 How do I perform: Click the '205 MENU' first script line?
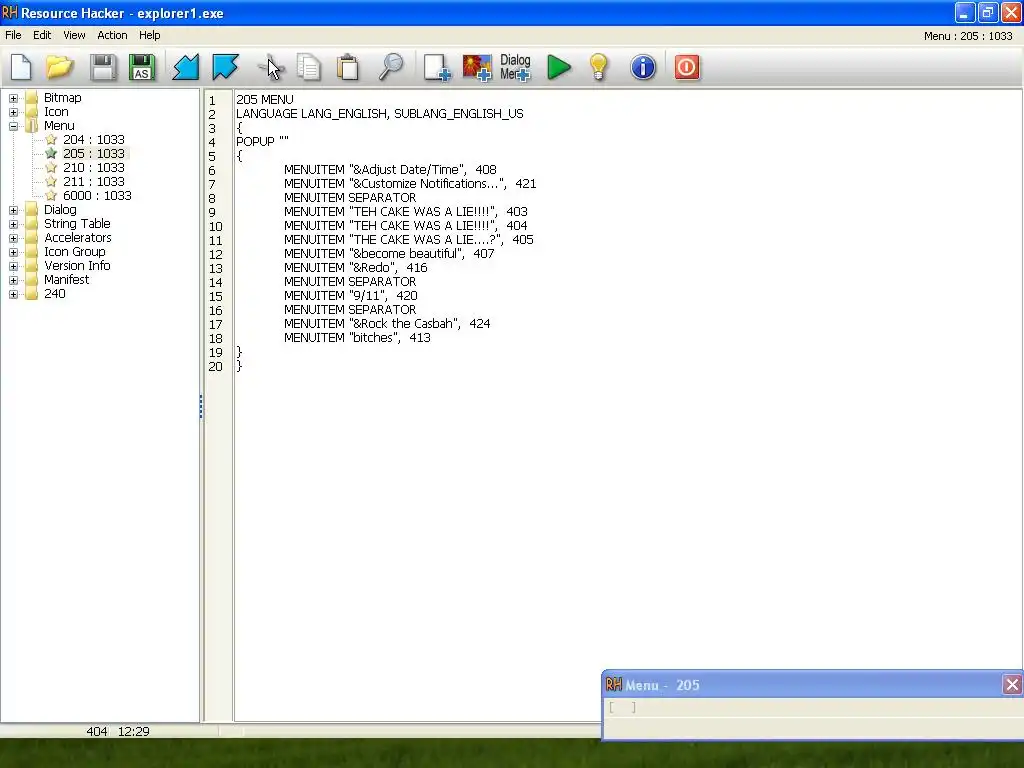(264, 99)
